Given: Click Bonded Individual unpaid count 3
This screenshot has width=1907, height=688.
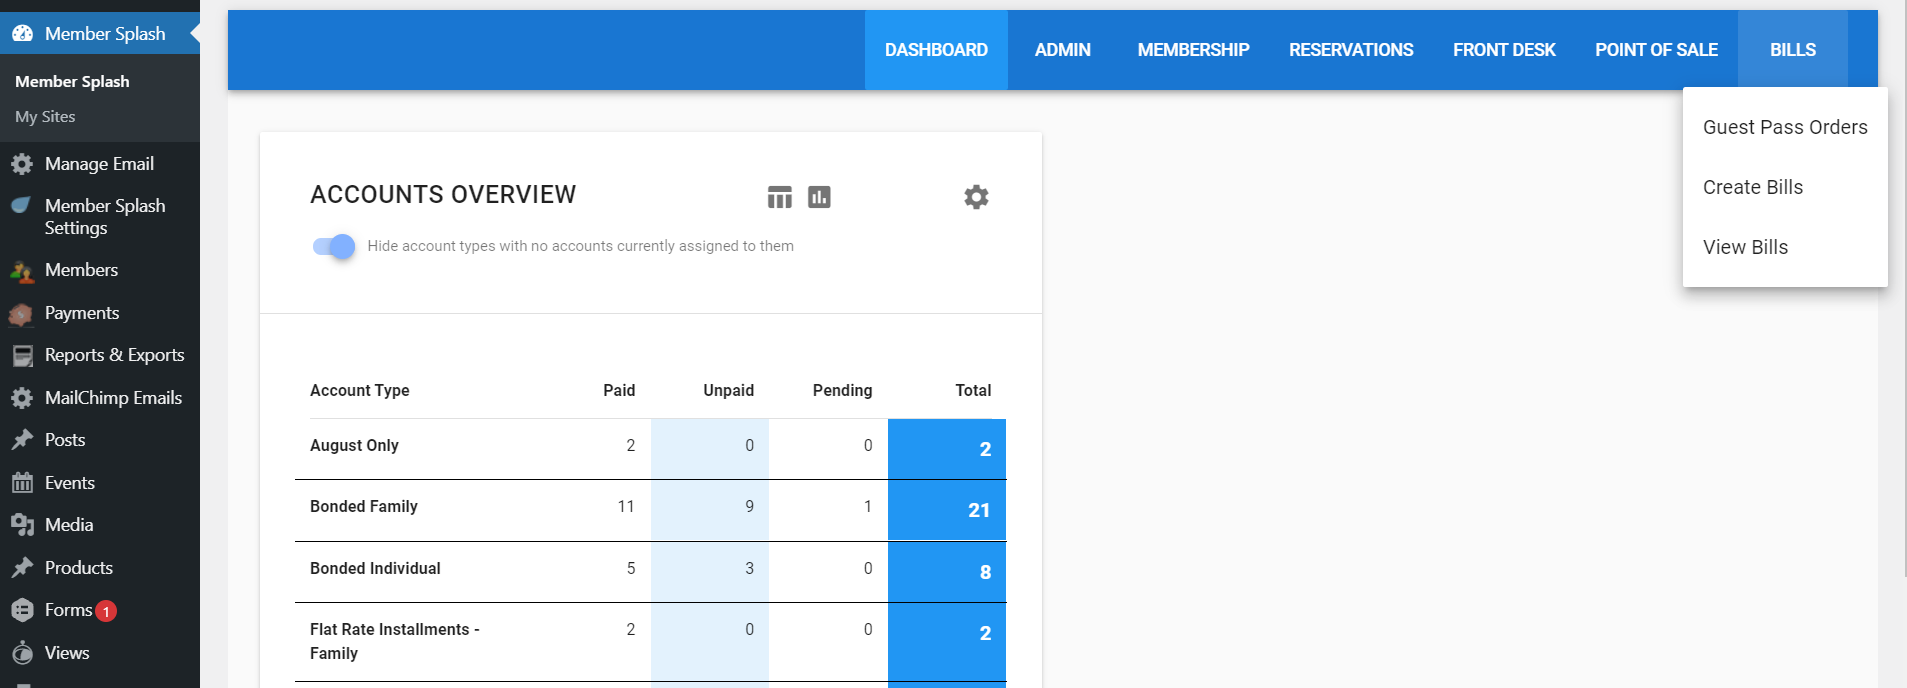Looking at the screenshot, I should (749, 569).
